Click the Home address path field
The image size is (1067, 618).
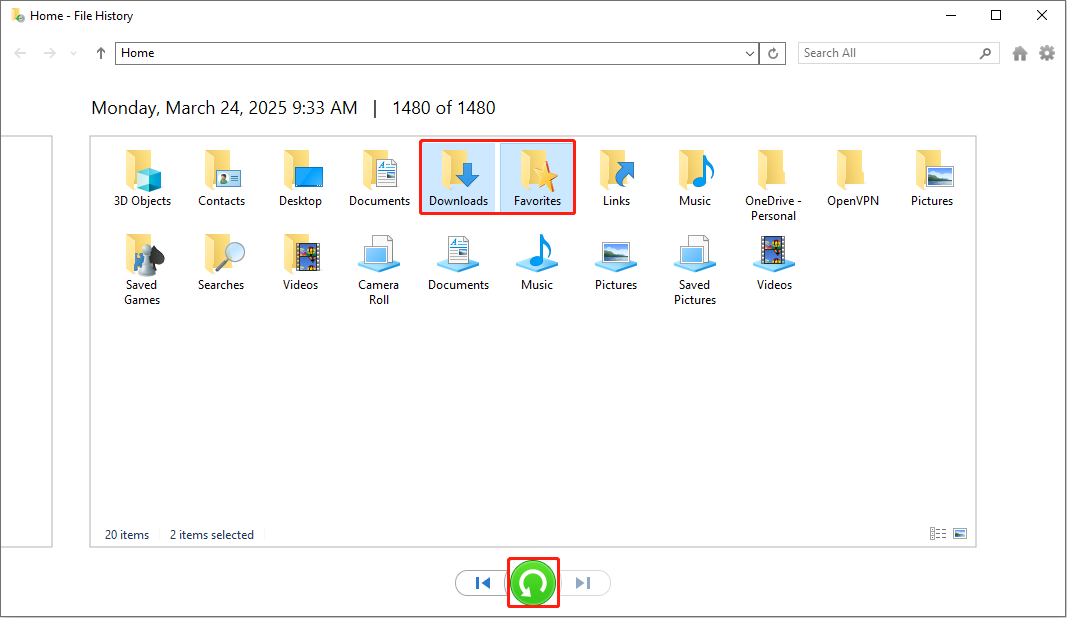430,53
